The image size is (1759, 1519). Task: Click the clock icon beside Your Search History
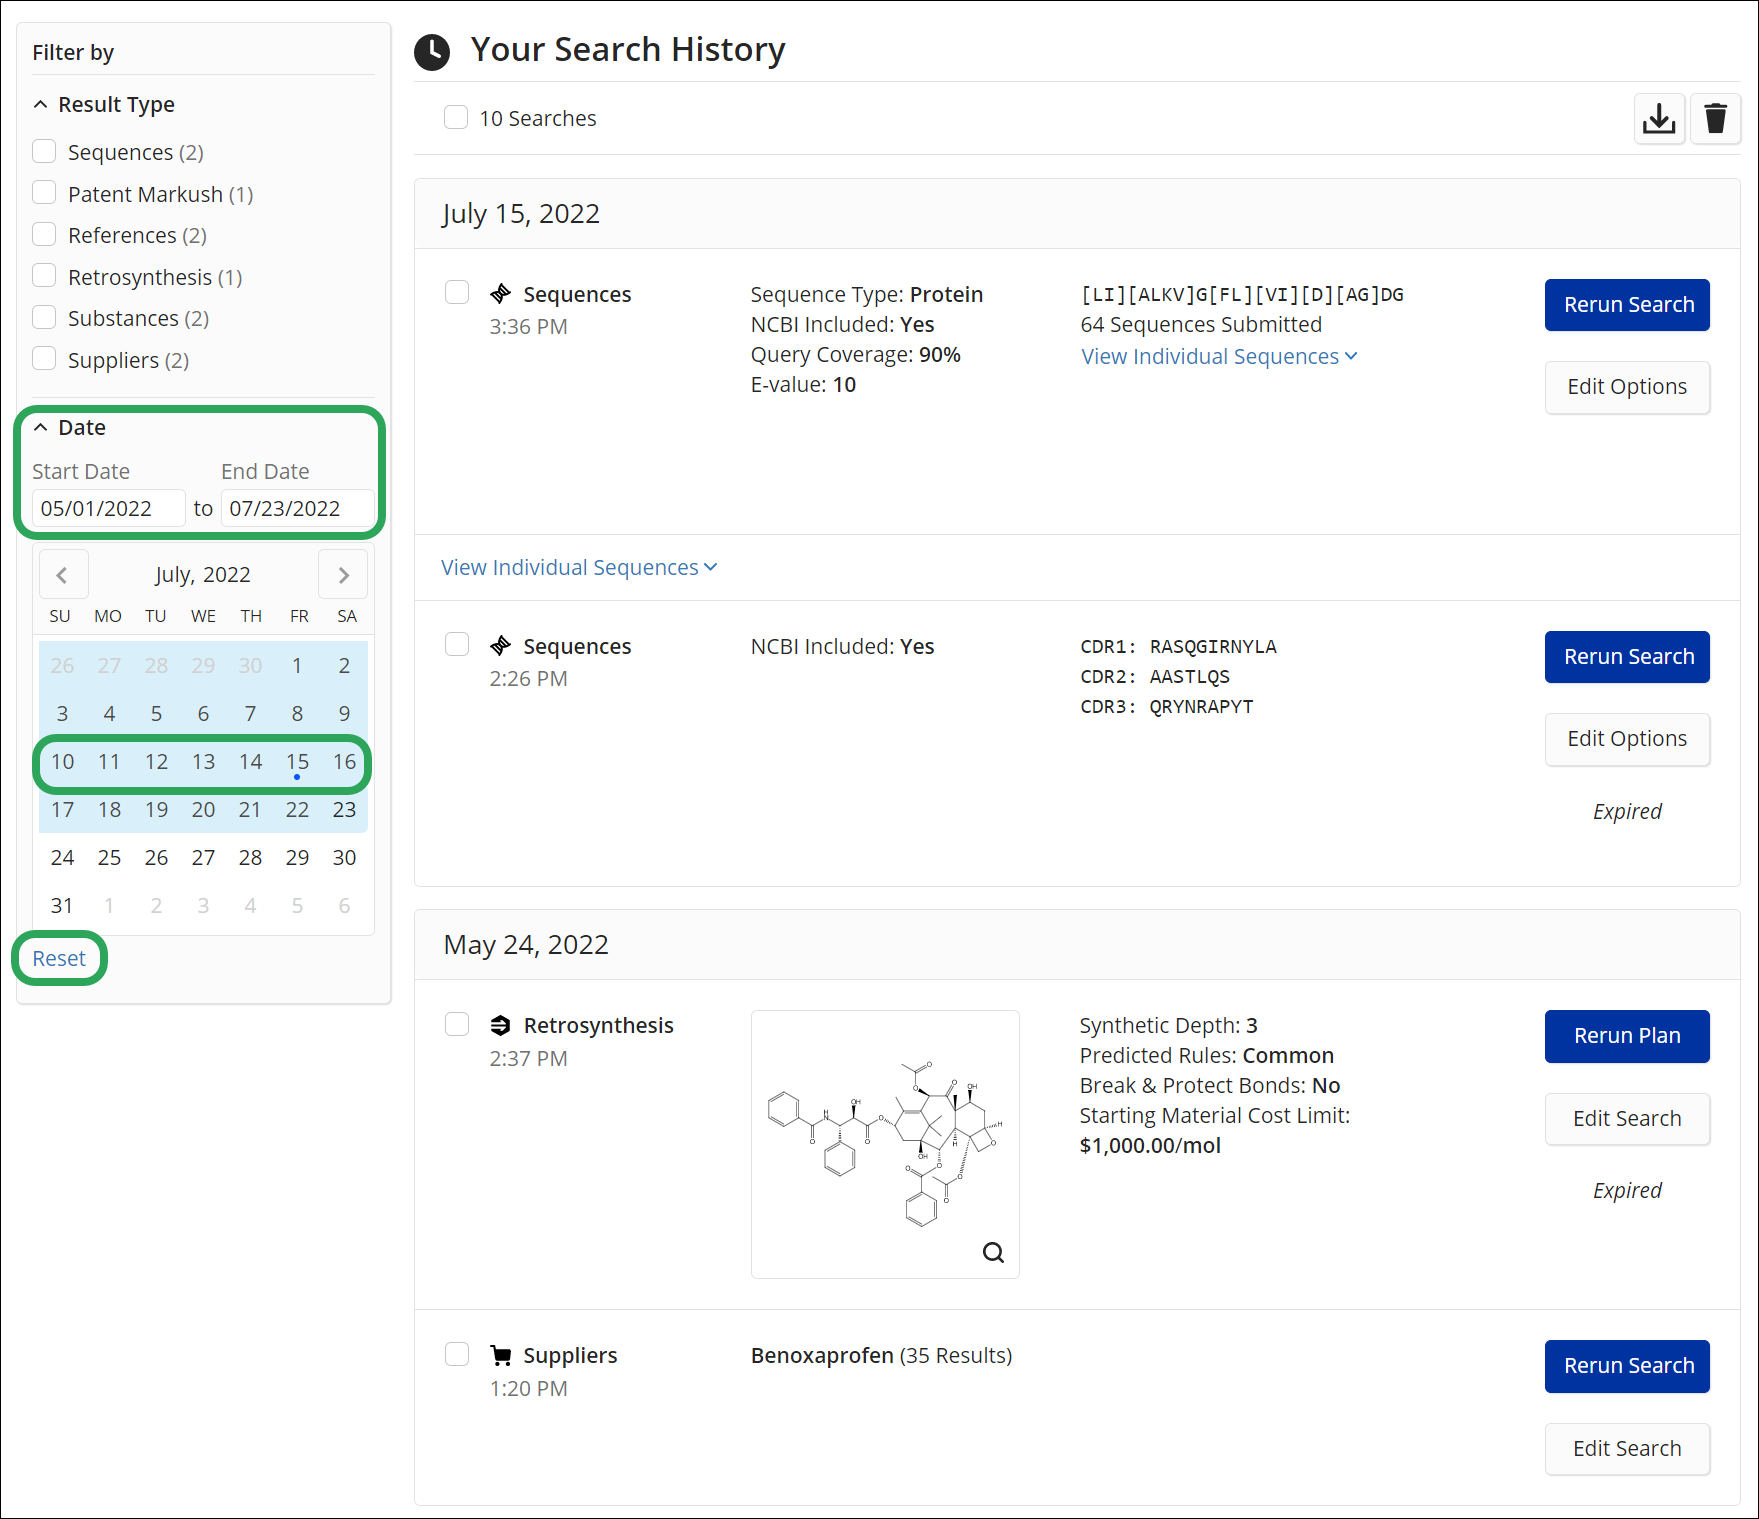point(432,52)
